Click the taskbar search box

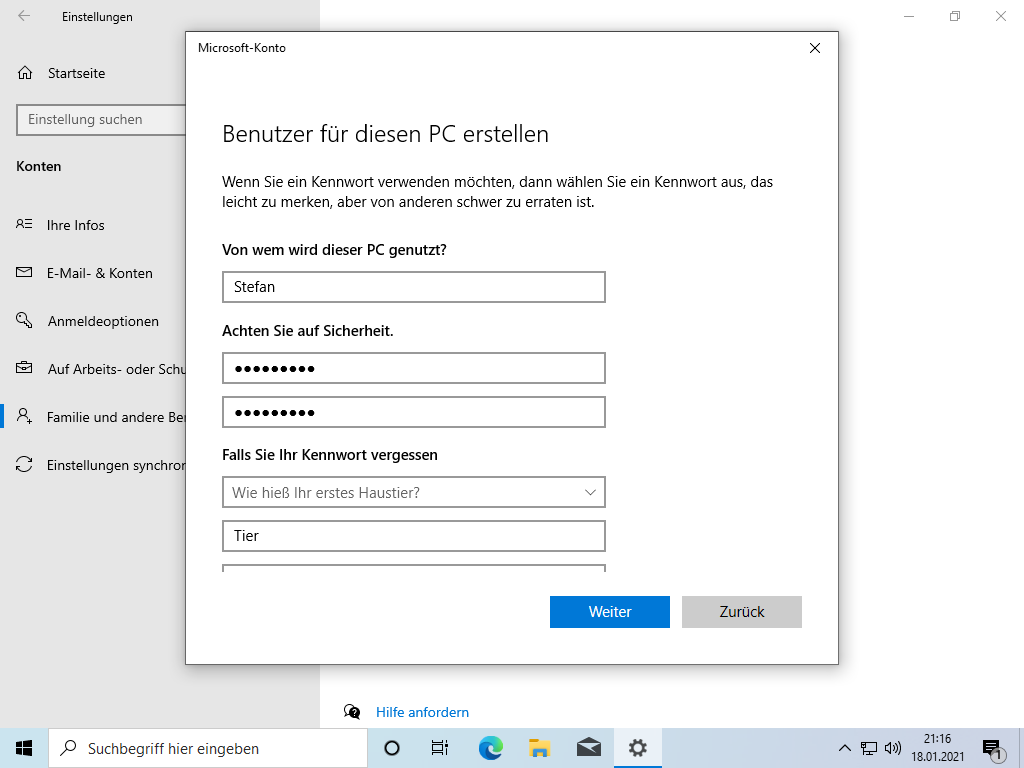point(208,748)
